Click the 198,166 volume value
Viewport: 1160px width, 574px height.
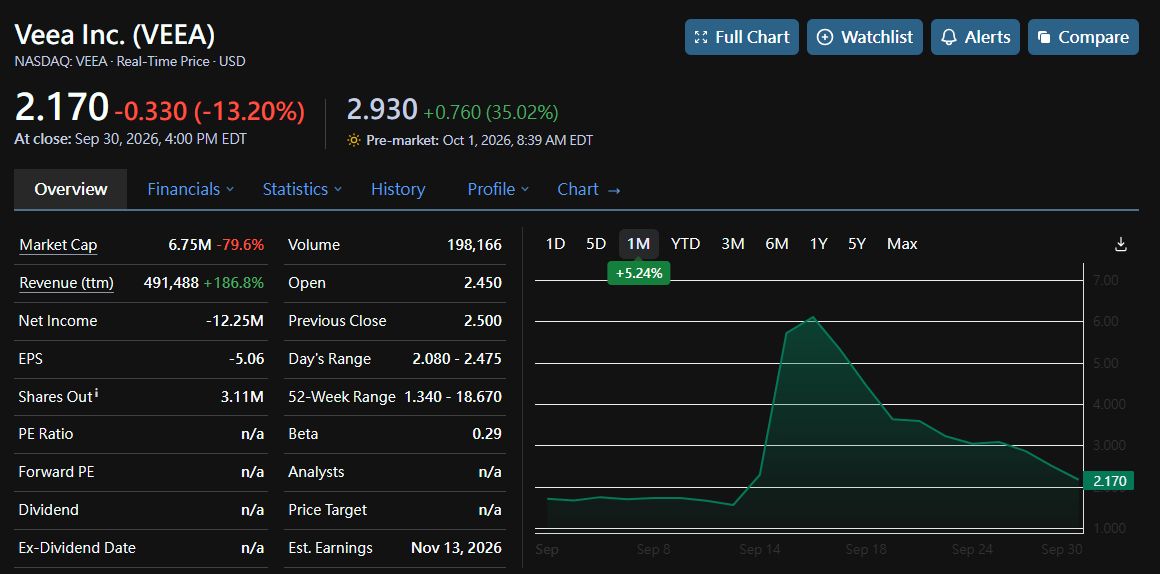point(474,245)
